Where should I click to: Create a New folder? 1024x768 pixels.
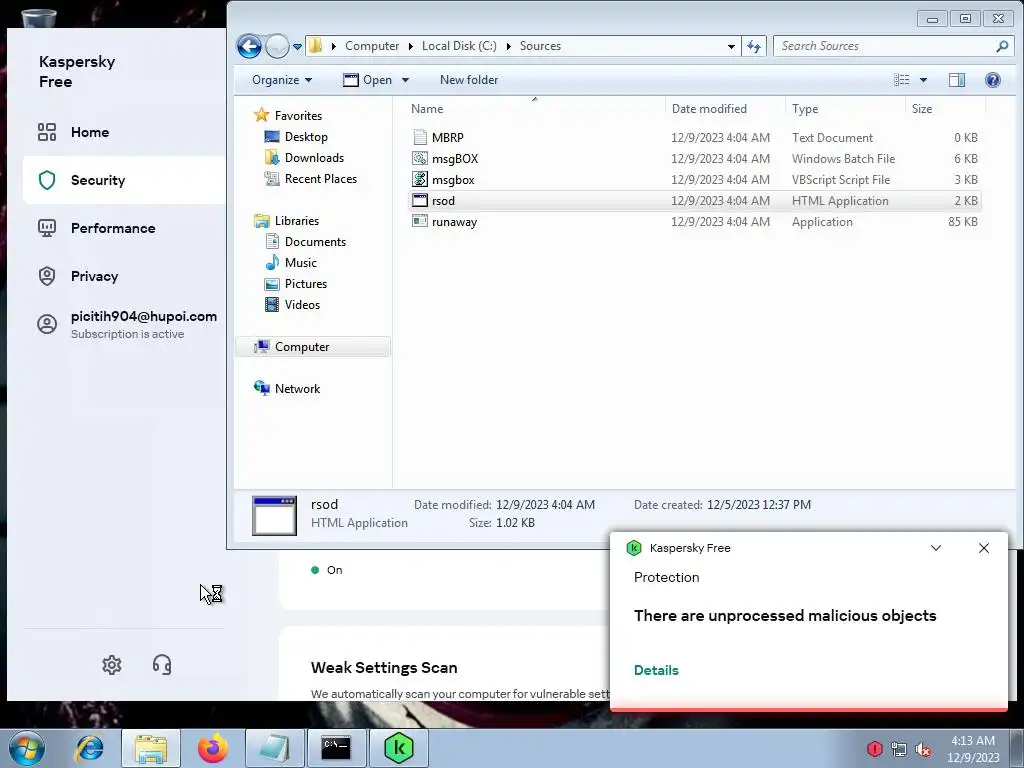tap(469, 80)
